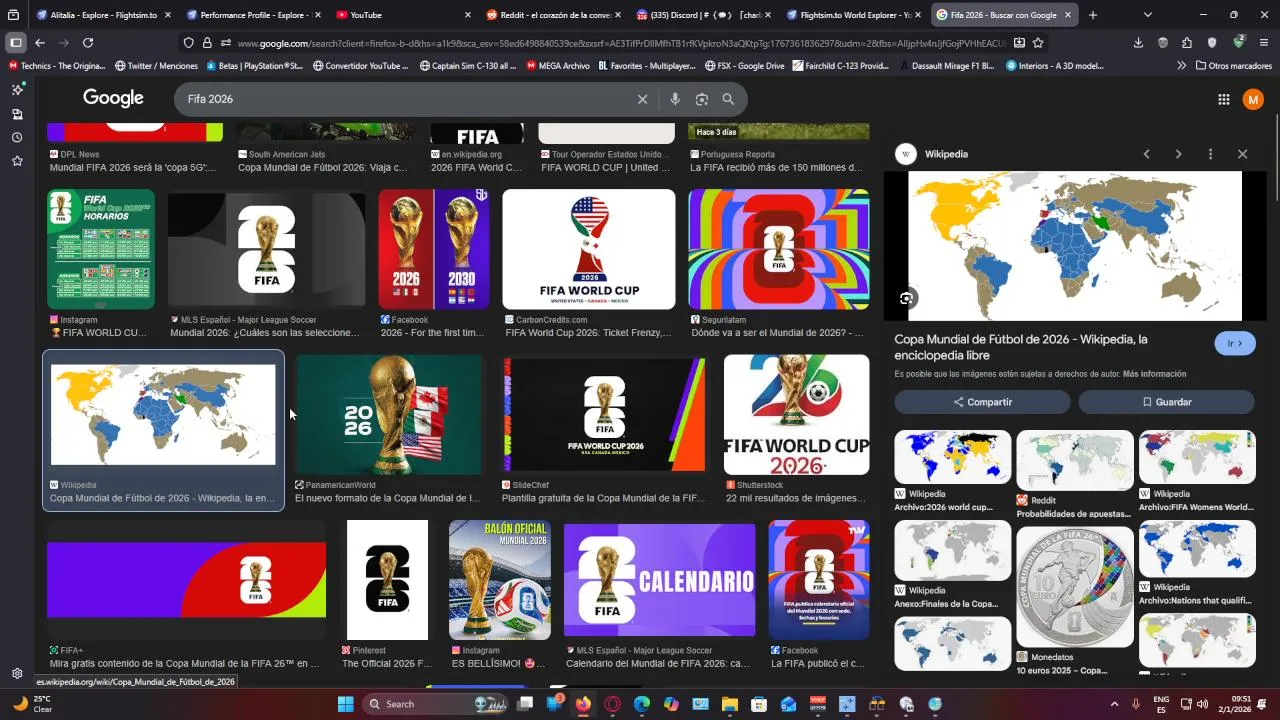This screenshot has width=1280, height=720.
Task: Open PanamericanWorld trophy with flags image
Action: 389,414
